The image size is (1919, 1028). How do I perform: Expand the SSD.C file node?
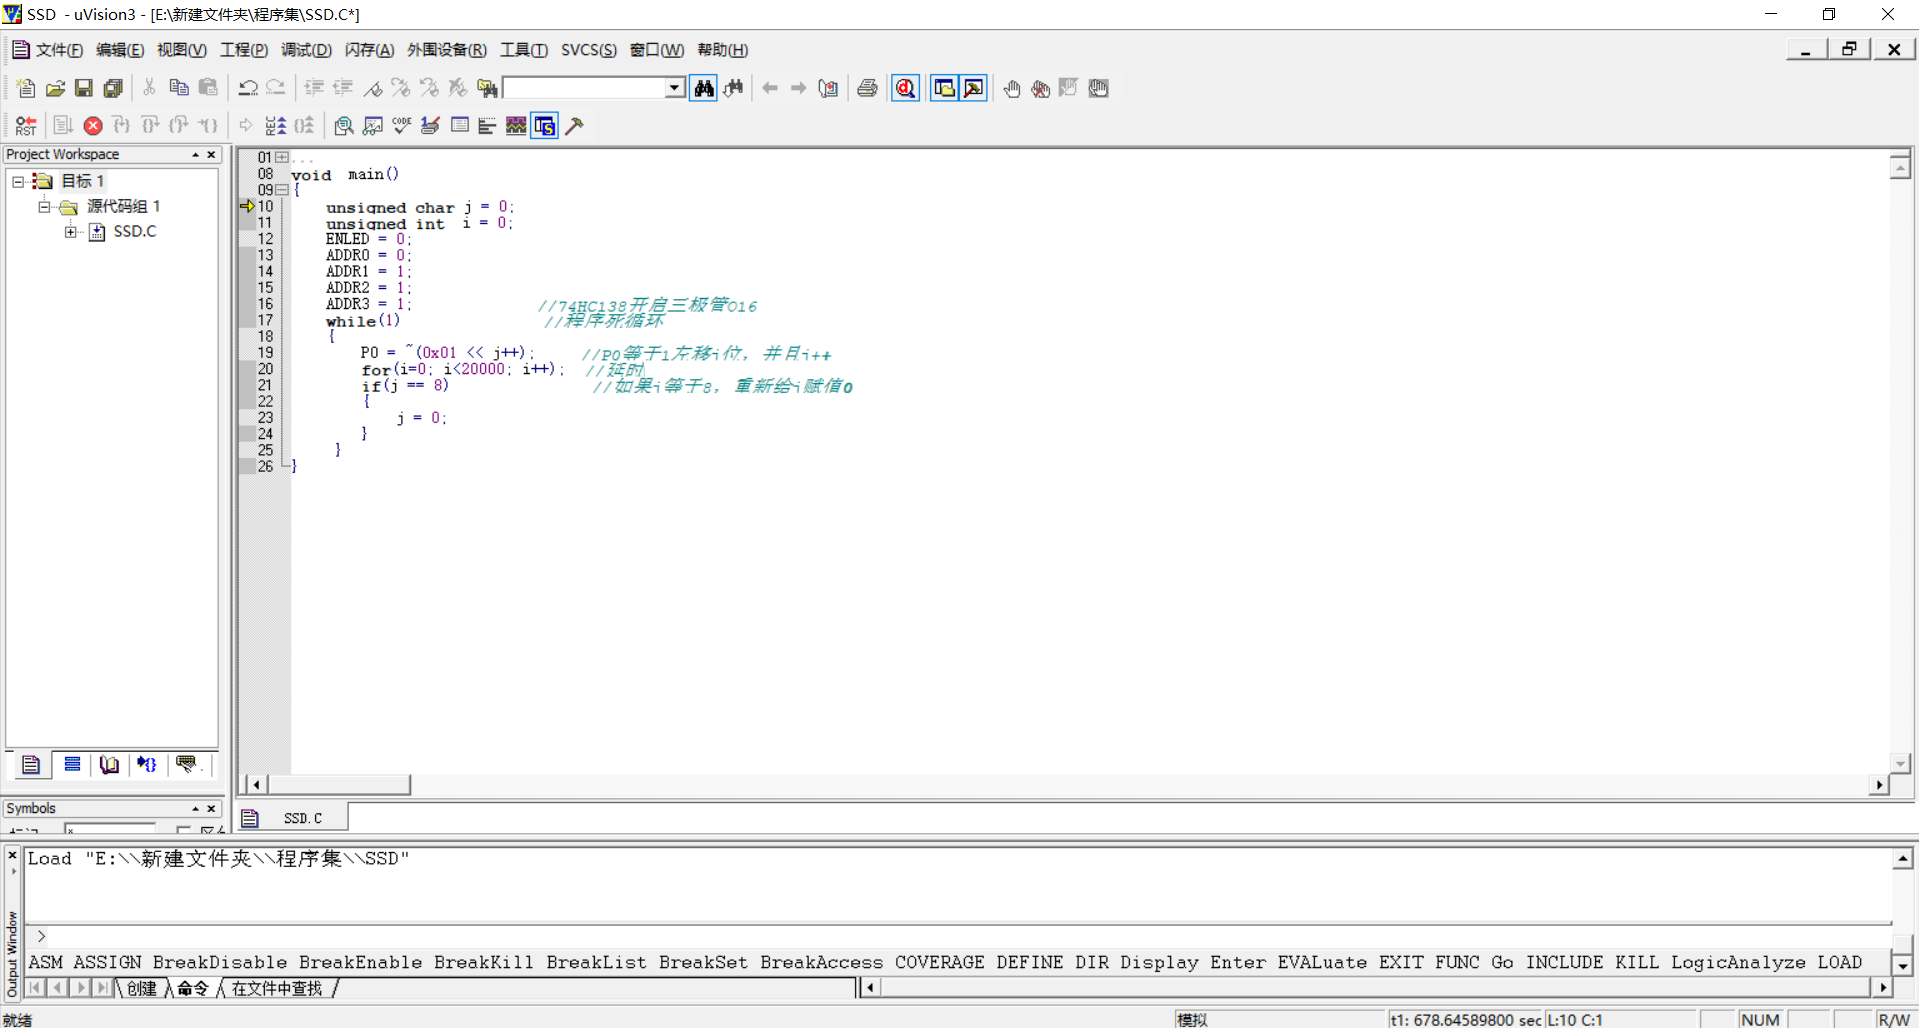[70, 231]
